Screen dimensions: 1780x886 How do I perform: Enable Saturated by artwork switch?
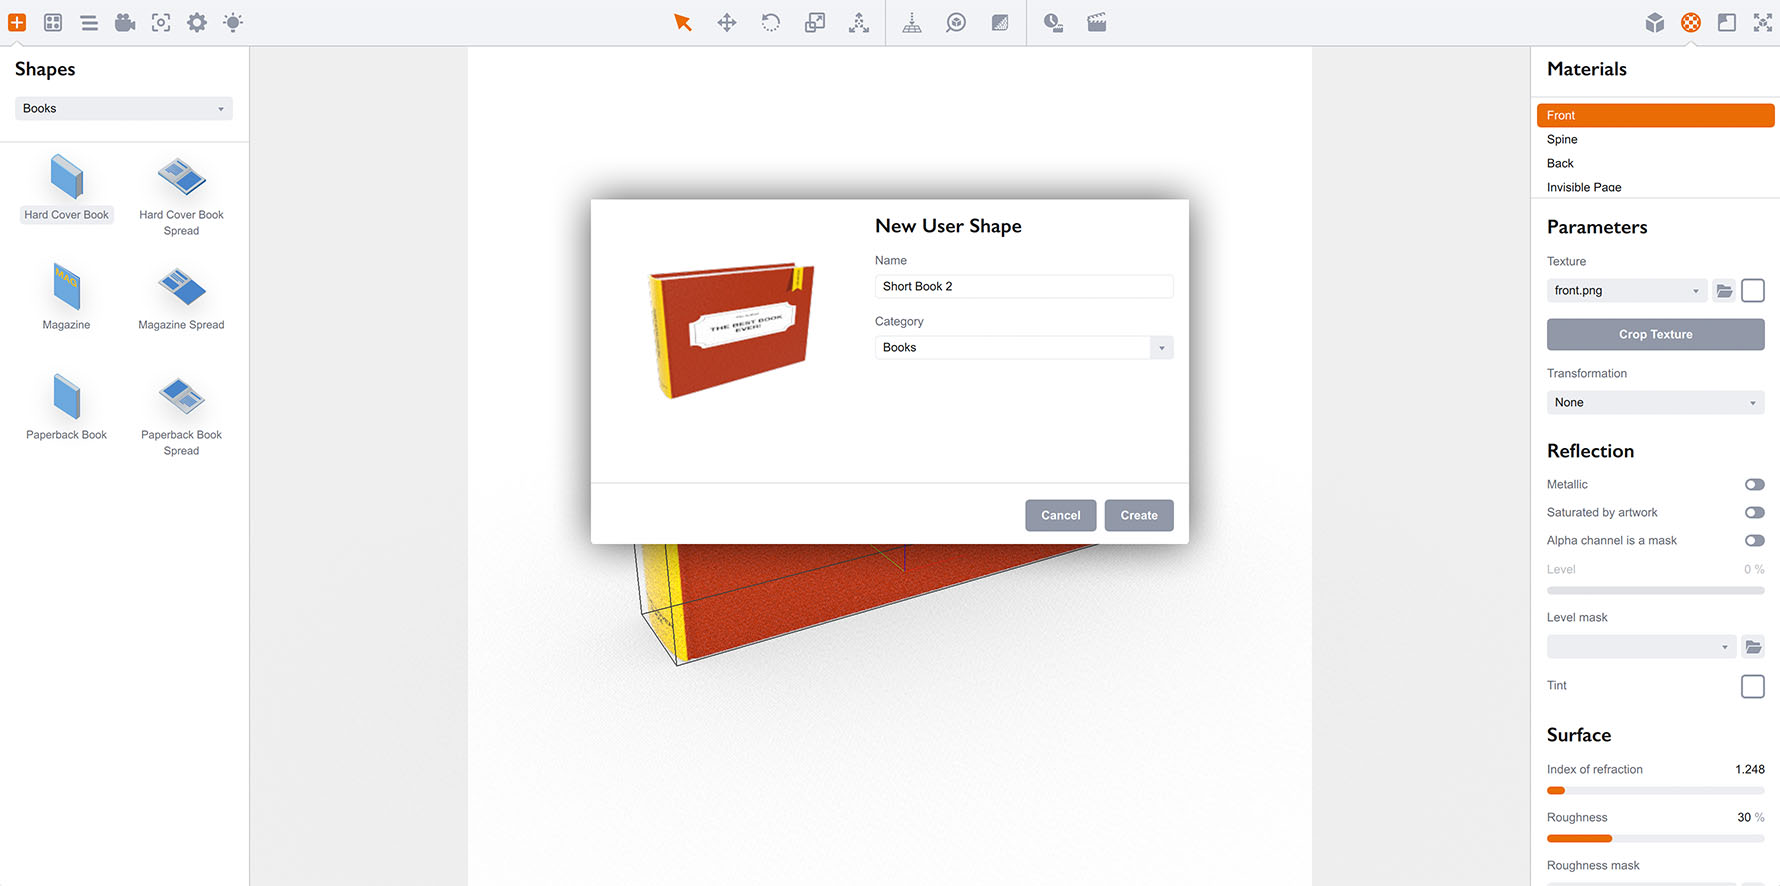(1754, 513)
